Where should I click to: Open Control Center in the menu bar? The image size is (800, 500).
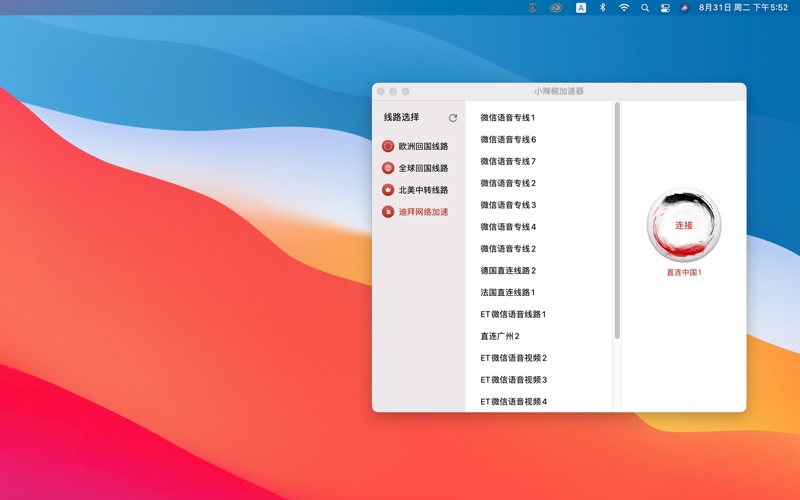tap(665, 8)
